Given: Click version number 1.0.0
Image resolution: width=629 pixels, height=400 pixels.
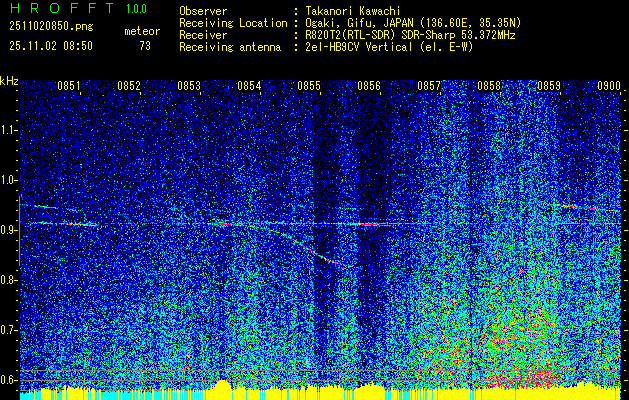Looking at the screenshot, I should [x=136, y=9].
